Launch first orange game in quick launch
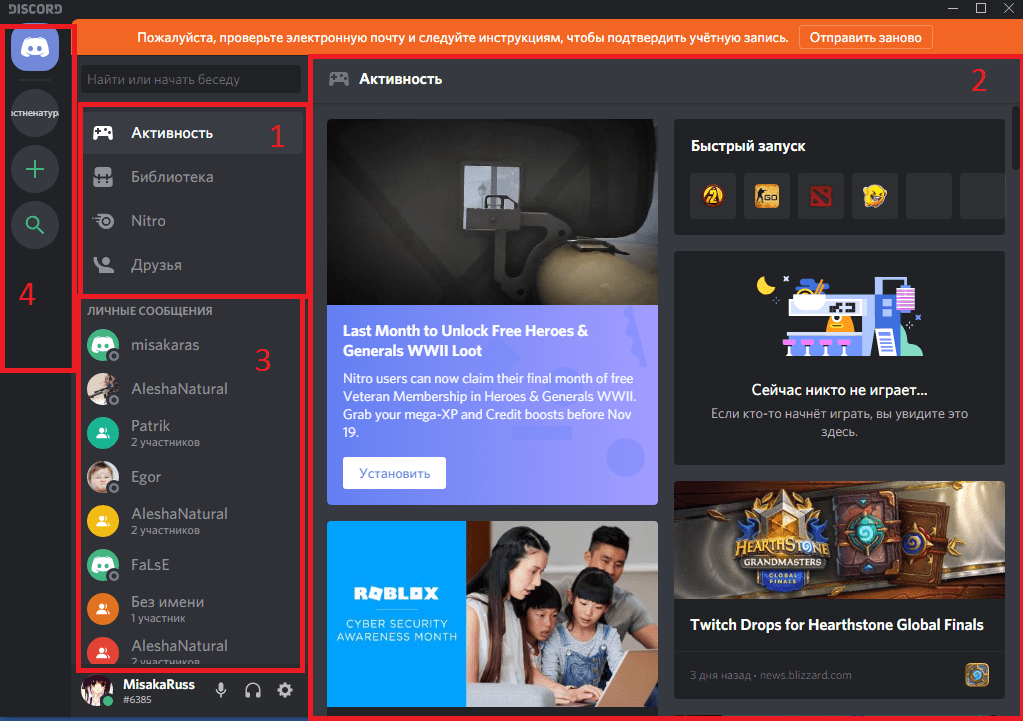This screenshot has width=1023, height=721. click(x=713, y=196)
